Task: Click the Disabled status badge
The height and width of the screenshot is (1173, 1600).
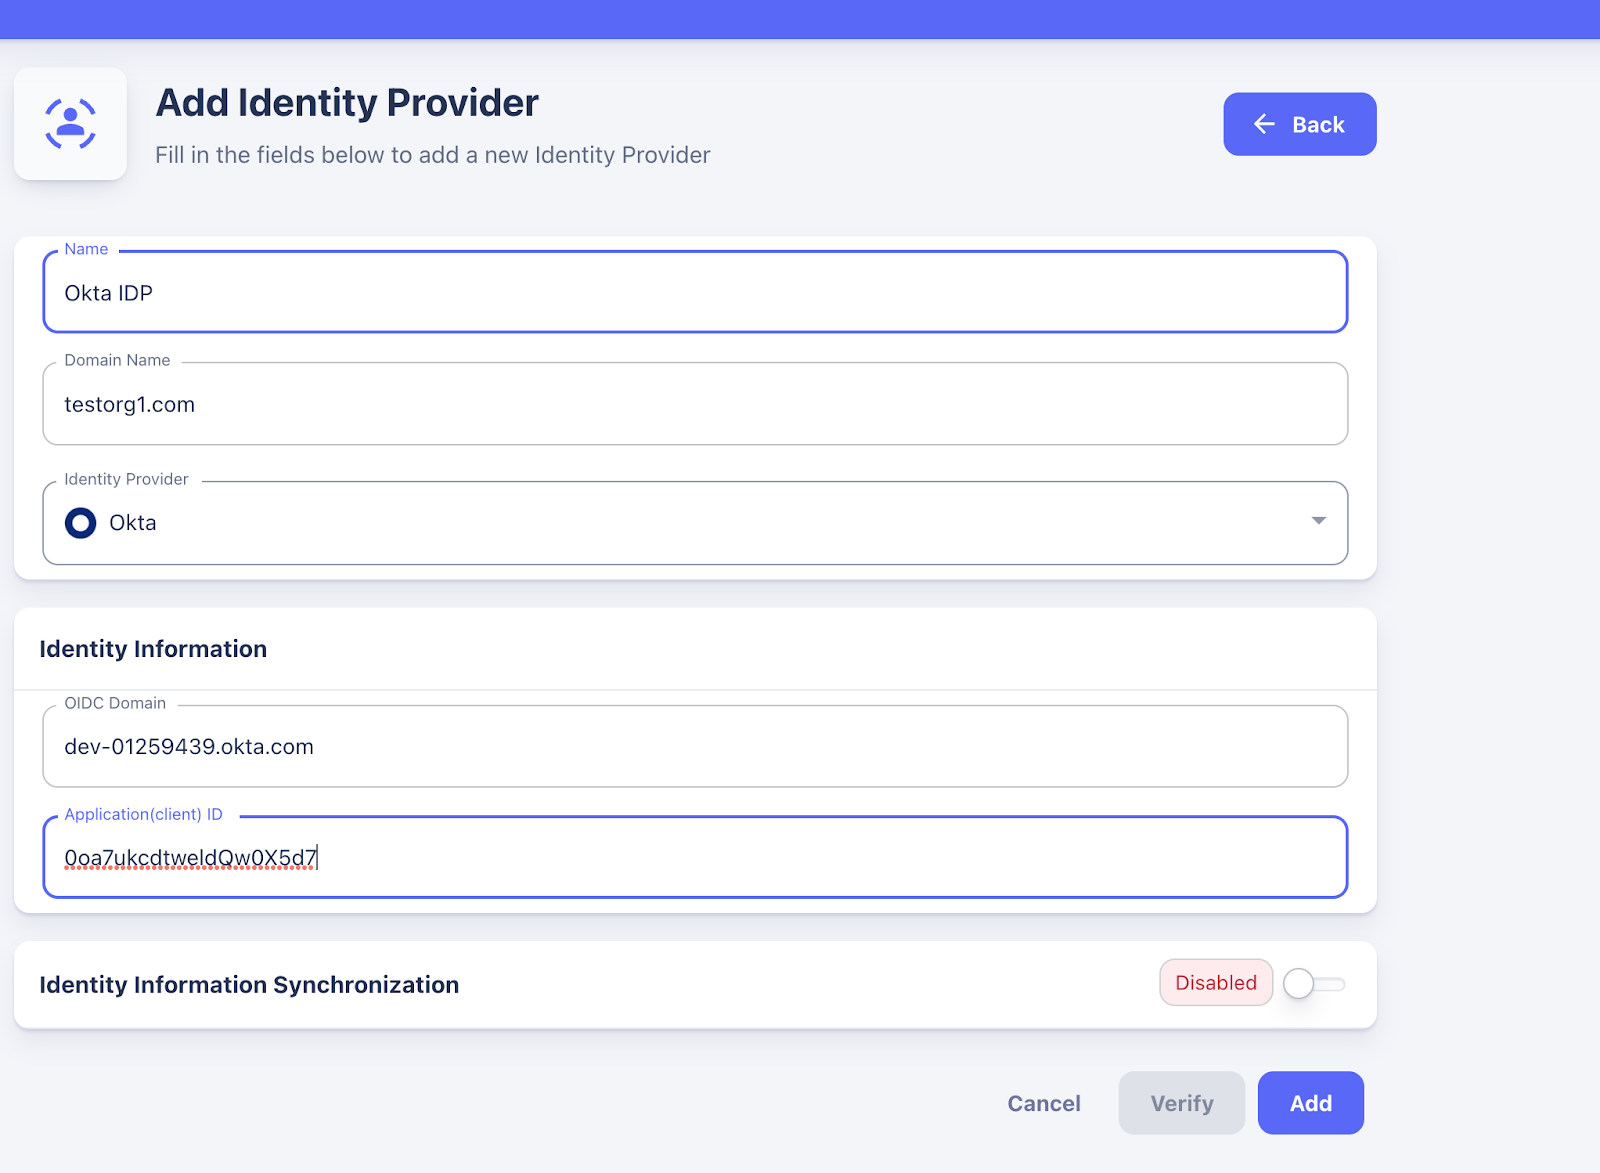Action: click(1215, 982)
